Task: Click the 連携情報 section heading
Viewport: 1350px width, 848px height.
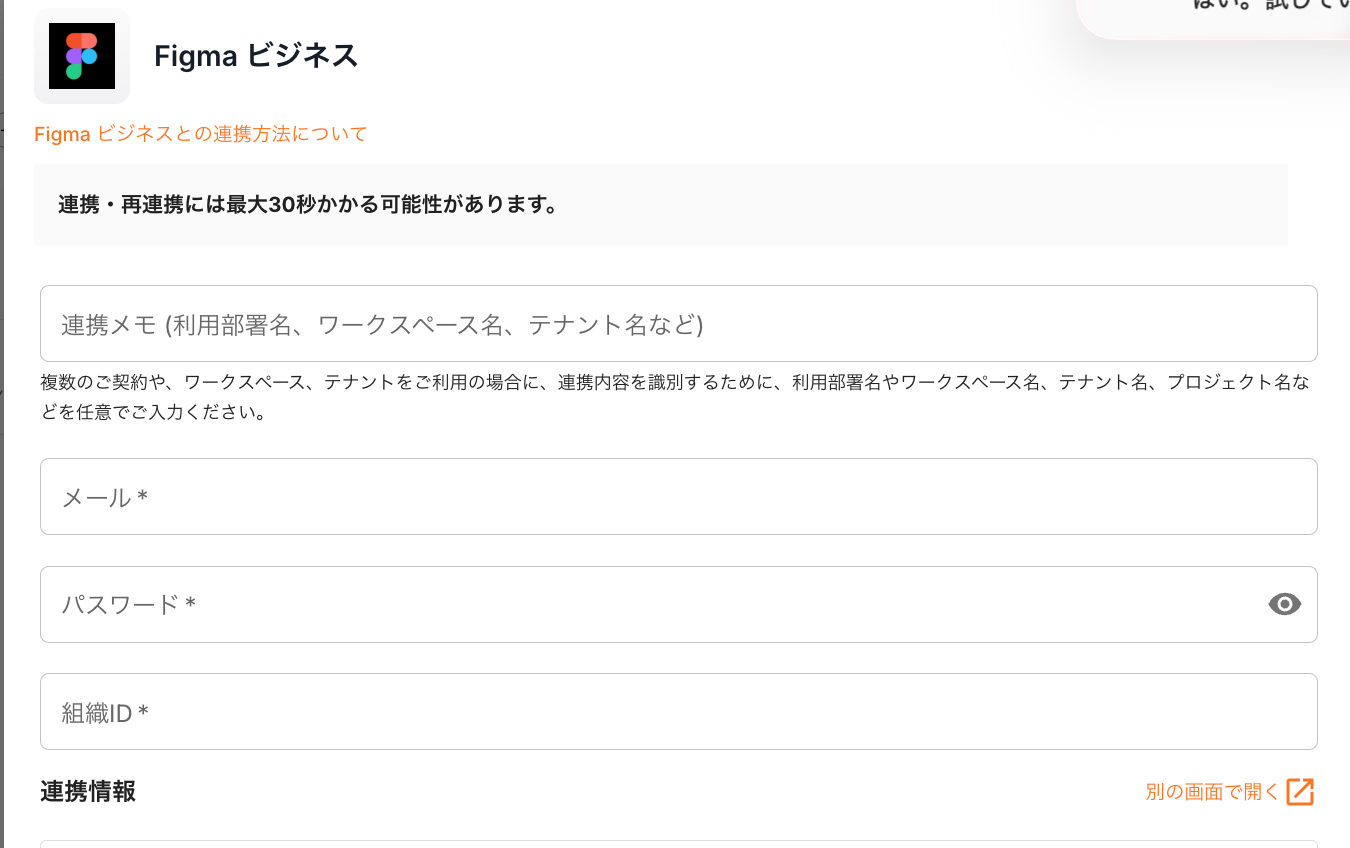Action: [88, 792]
